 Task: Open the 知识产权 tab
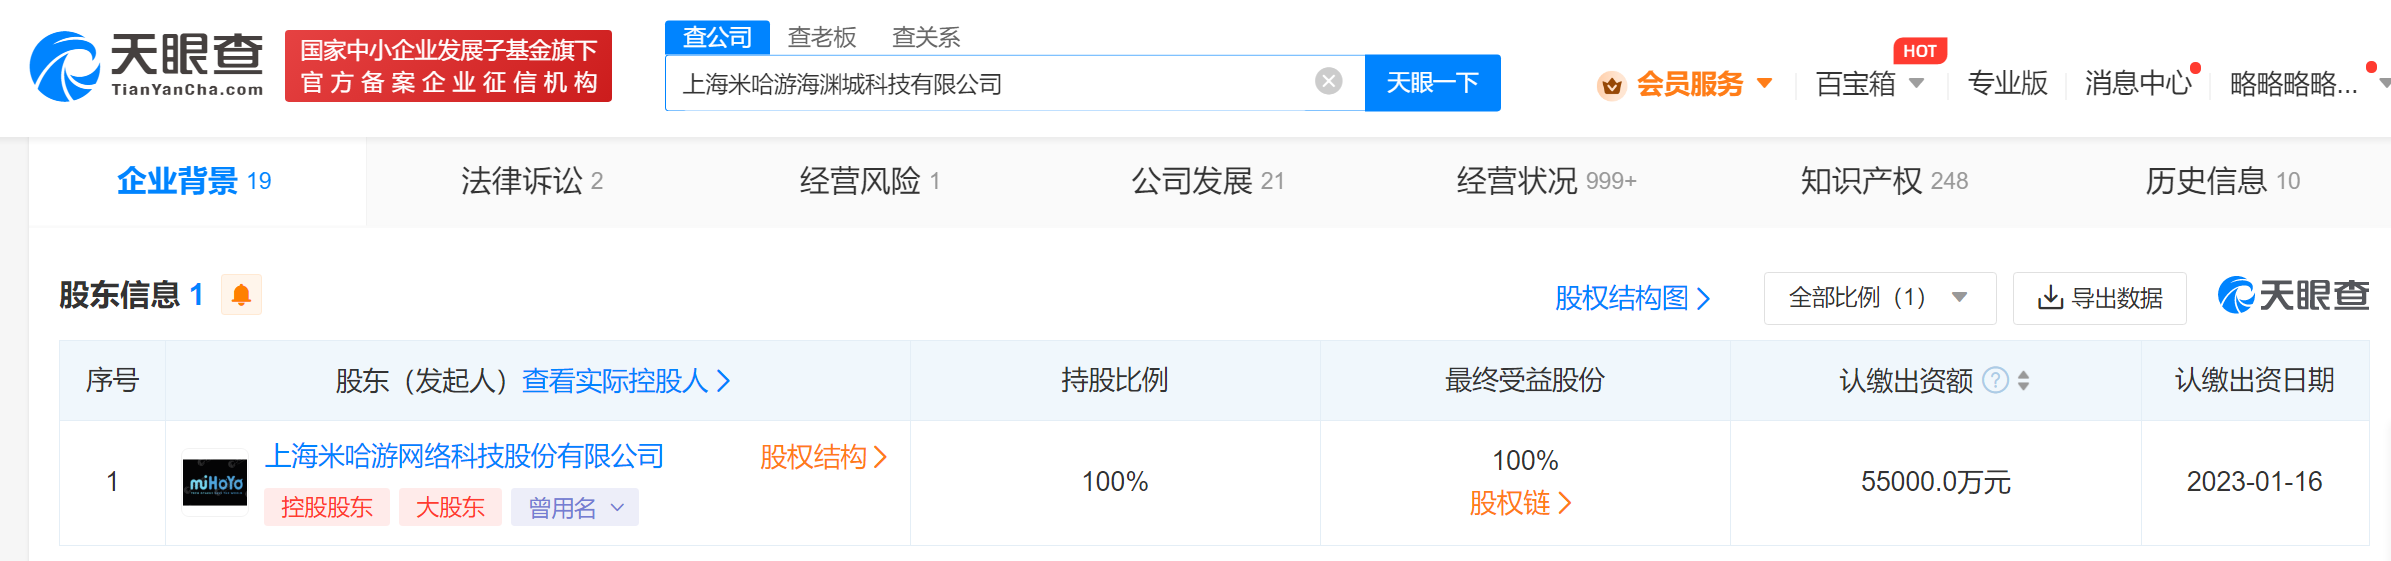[x=1884, y=181]
